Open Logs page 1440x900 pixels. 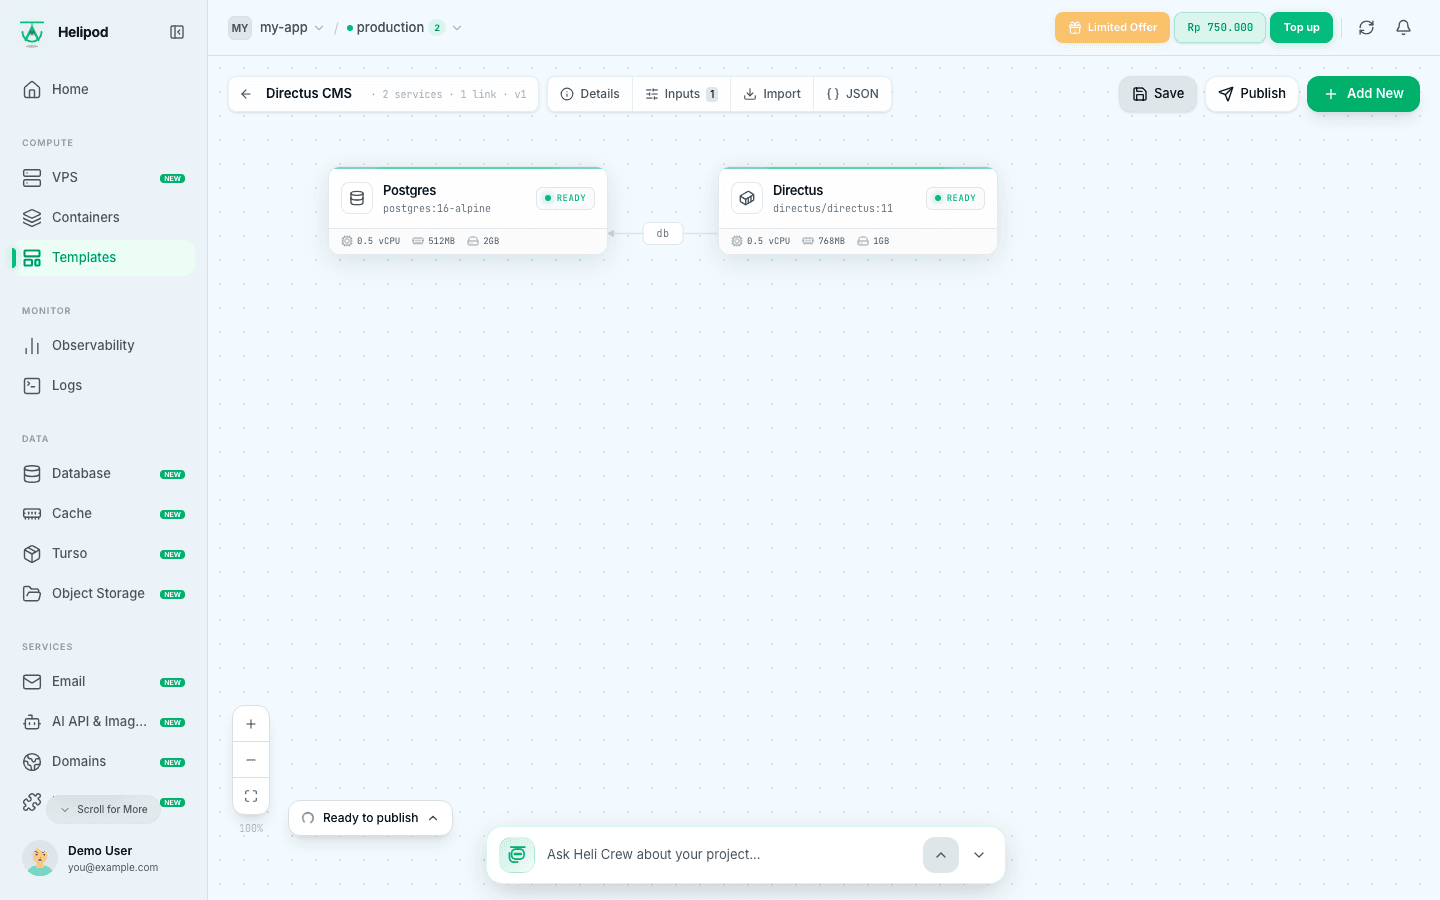tap(103, 385)
